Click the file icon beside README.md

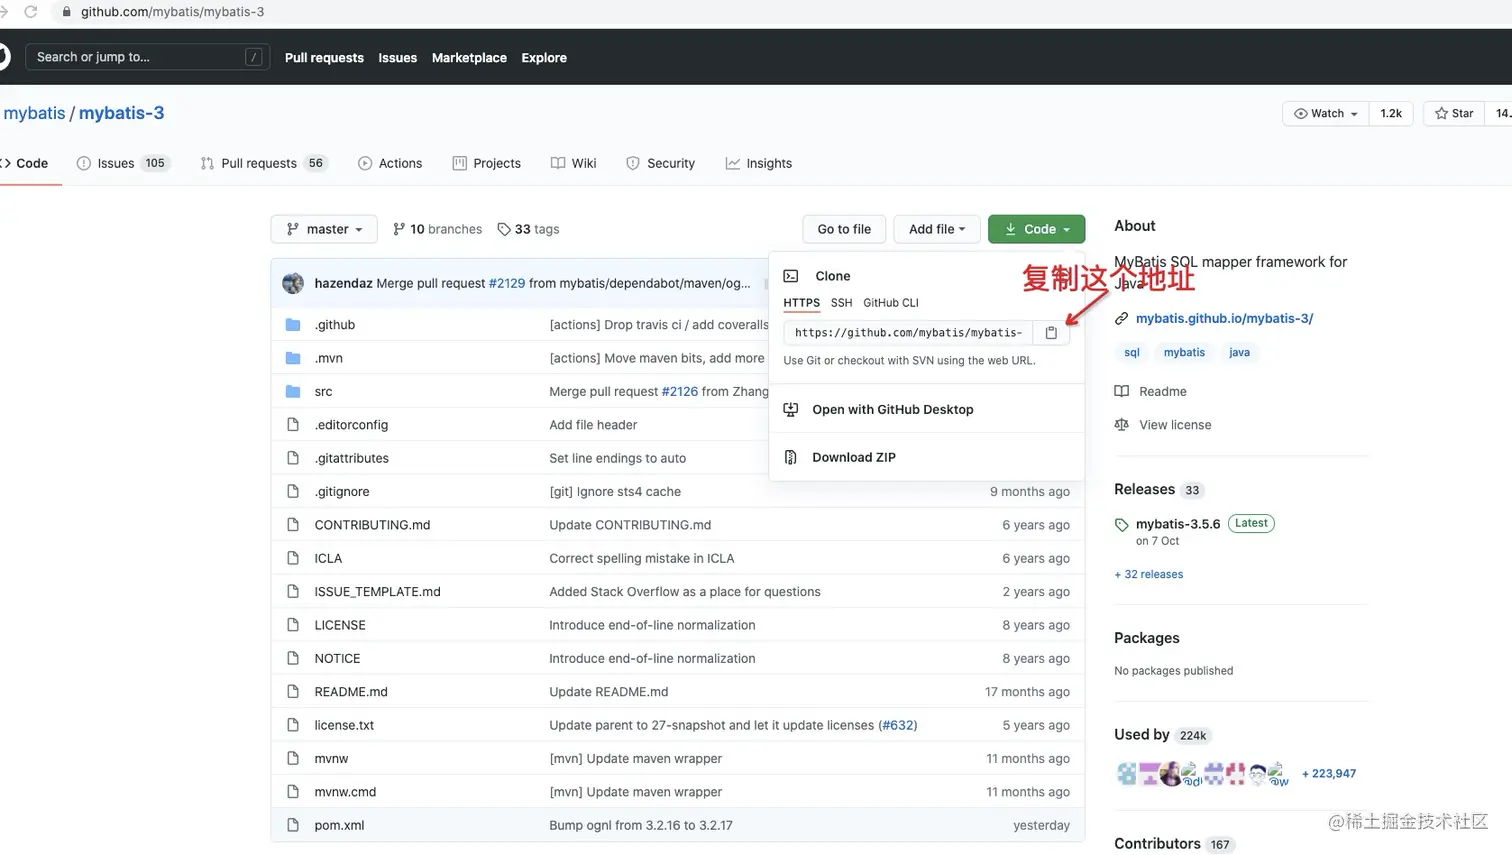point(293,692)
